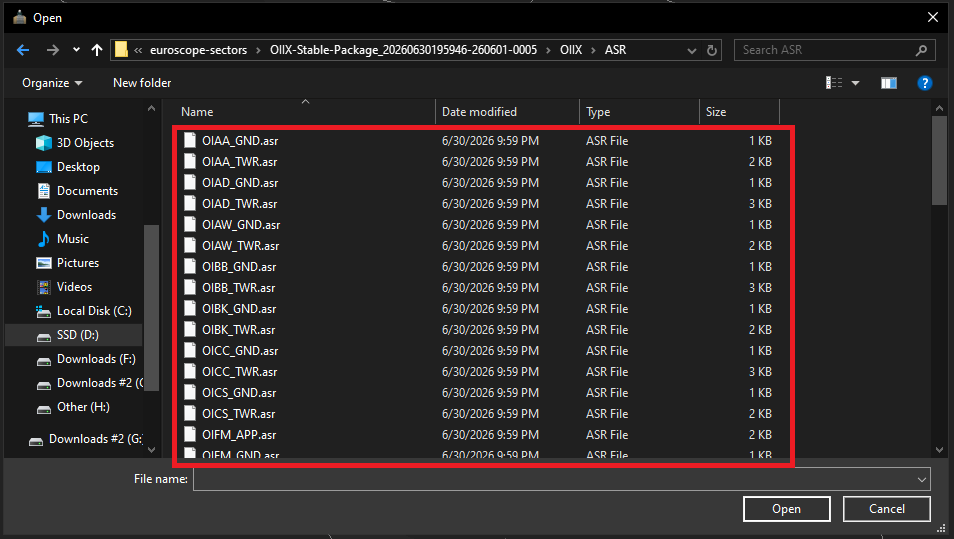The height and width of the screenshot is (539, 954).
Task: Go up one folder level
Action: [97, 50]
